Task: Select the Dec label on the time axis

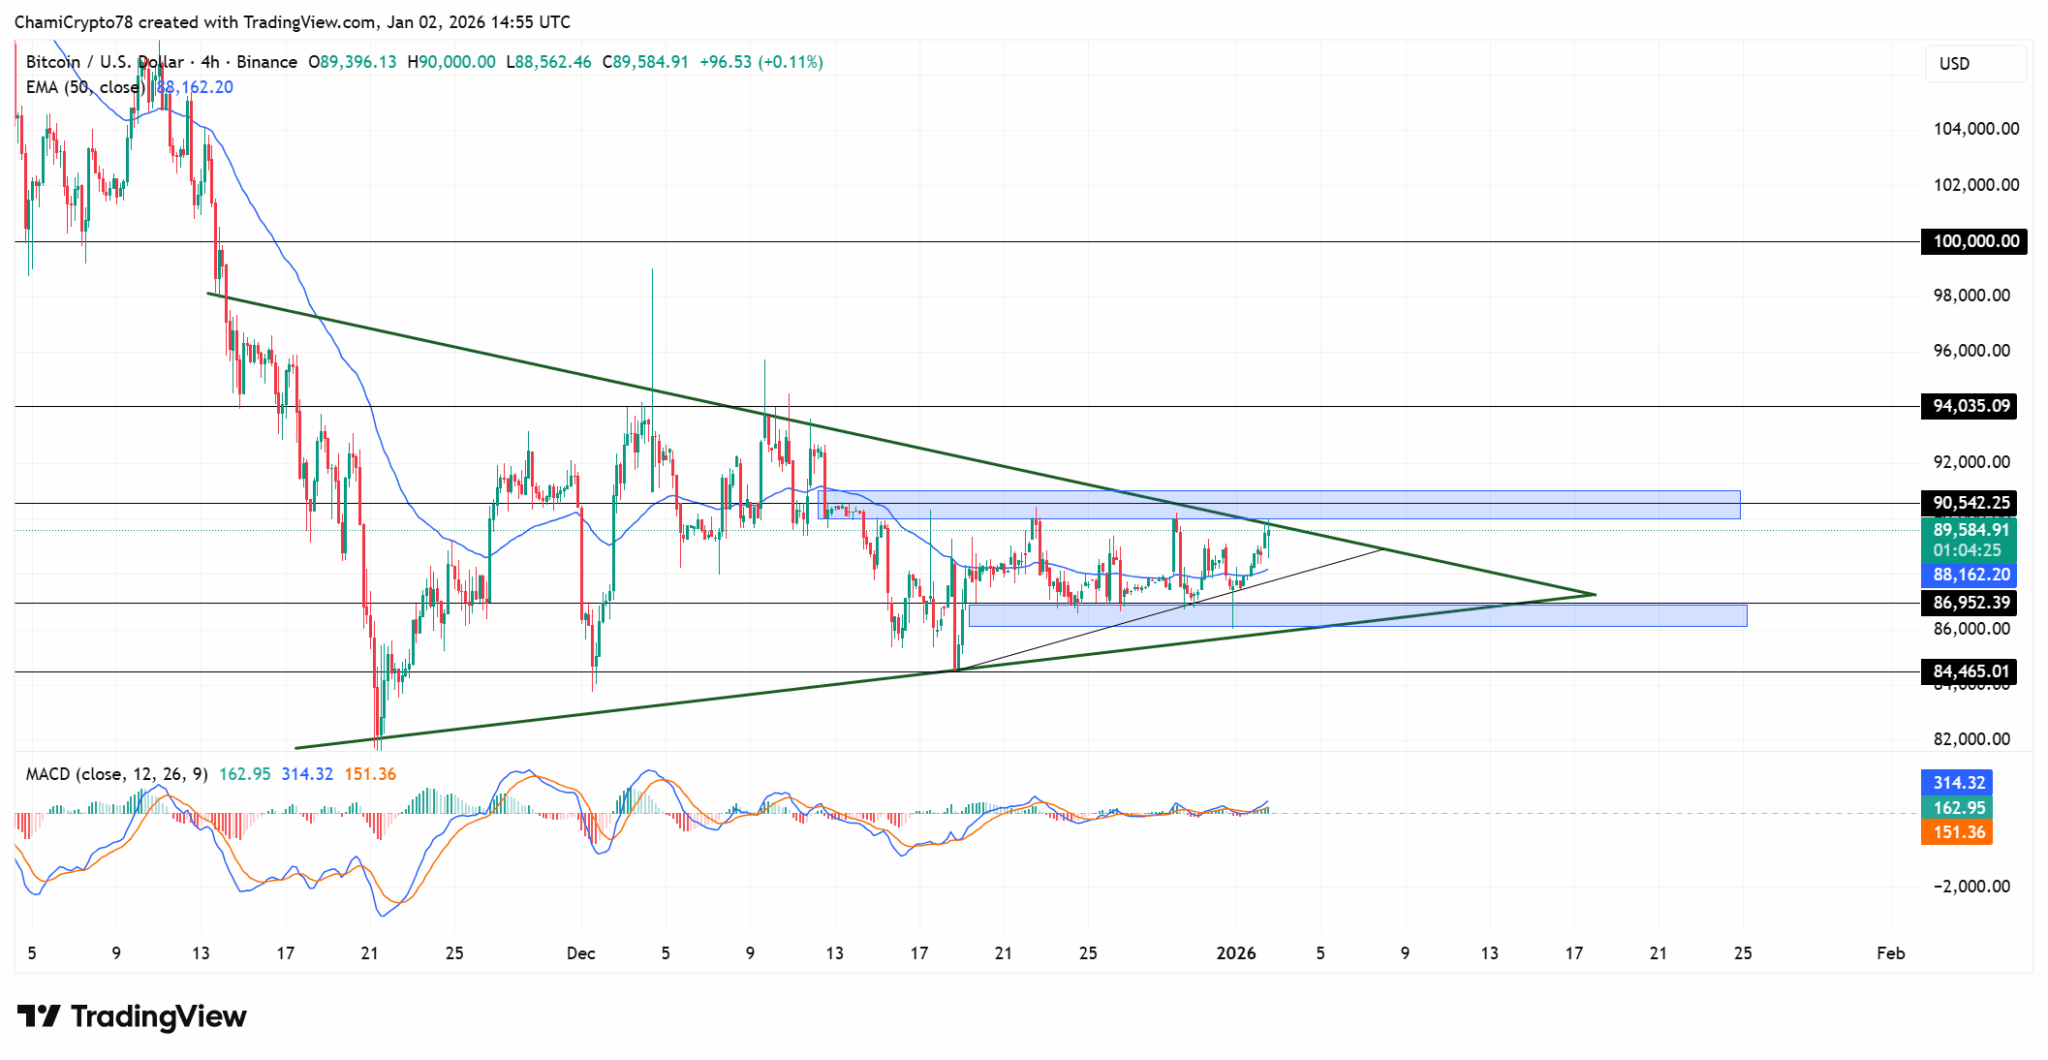Action: (x=581, y=954)
